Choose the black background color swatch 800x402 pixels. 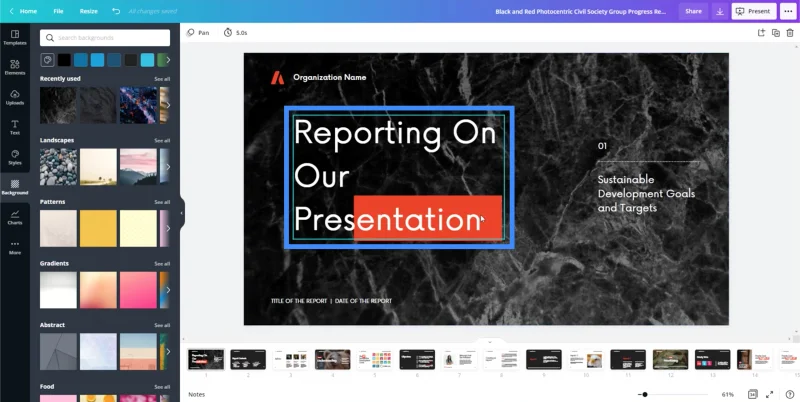pyautogui.click(x=64, y=60)
